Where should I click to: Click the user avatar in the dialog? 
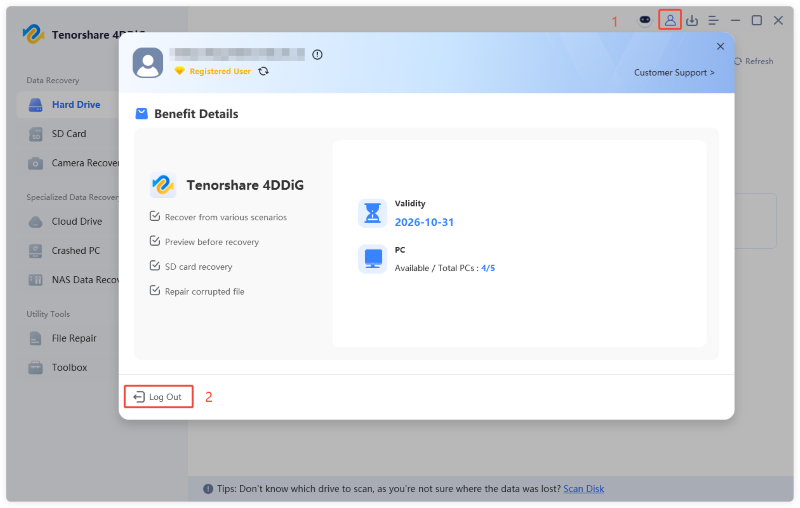(x=148, y=63)
